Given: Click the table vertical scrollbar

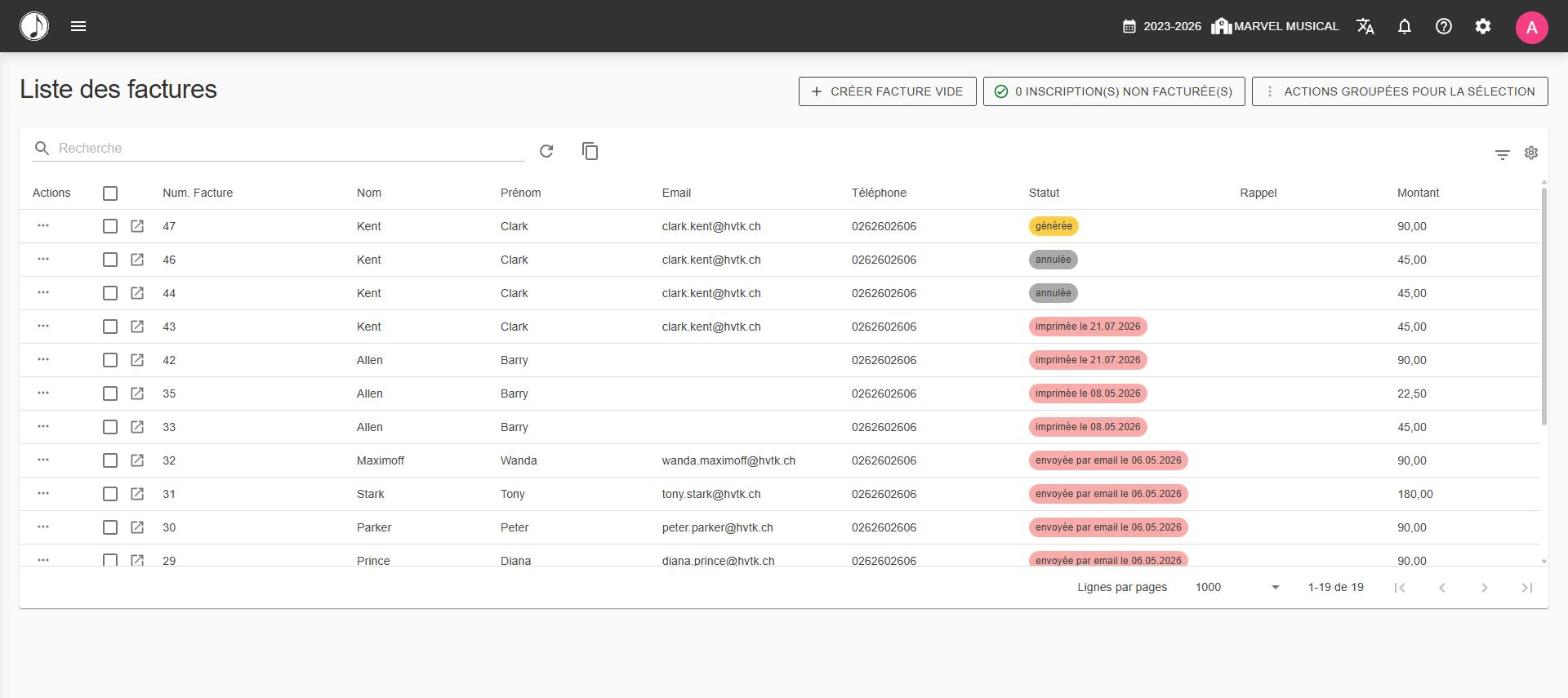Looking at the screenshot, I should coord(1544,305).
